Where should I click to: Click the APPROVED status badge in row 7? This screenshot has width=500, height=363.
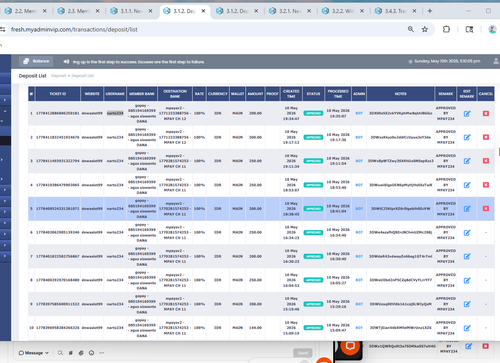tap(313, 256)
